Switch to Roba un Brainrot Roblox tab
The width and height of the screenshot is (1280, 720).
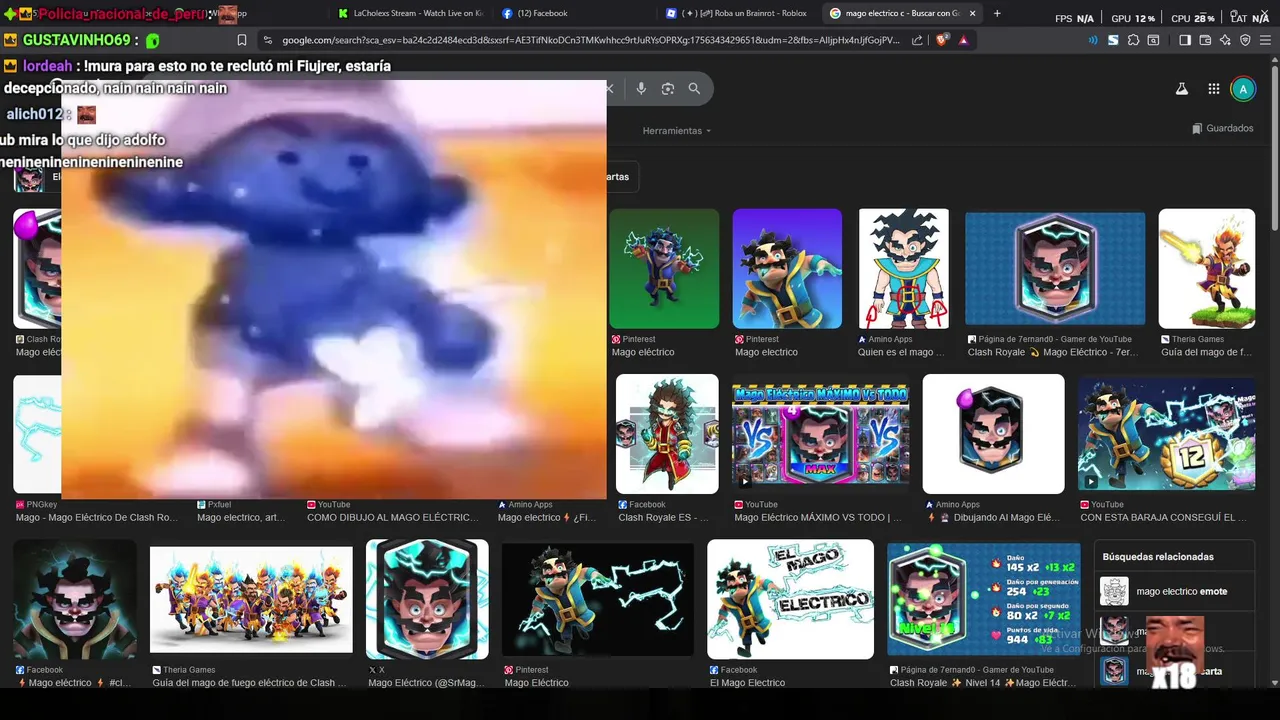(x=737, y=13)
